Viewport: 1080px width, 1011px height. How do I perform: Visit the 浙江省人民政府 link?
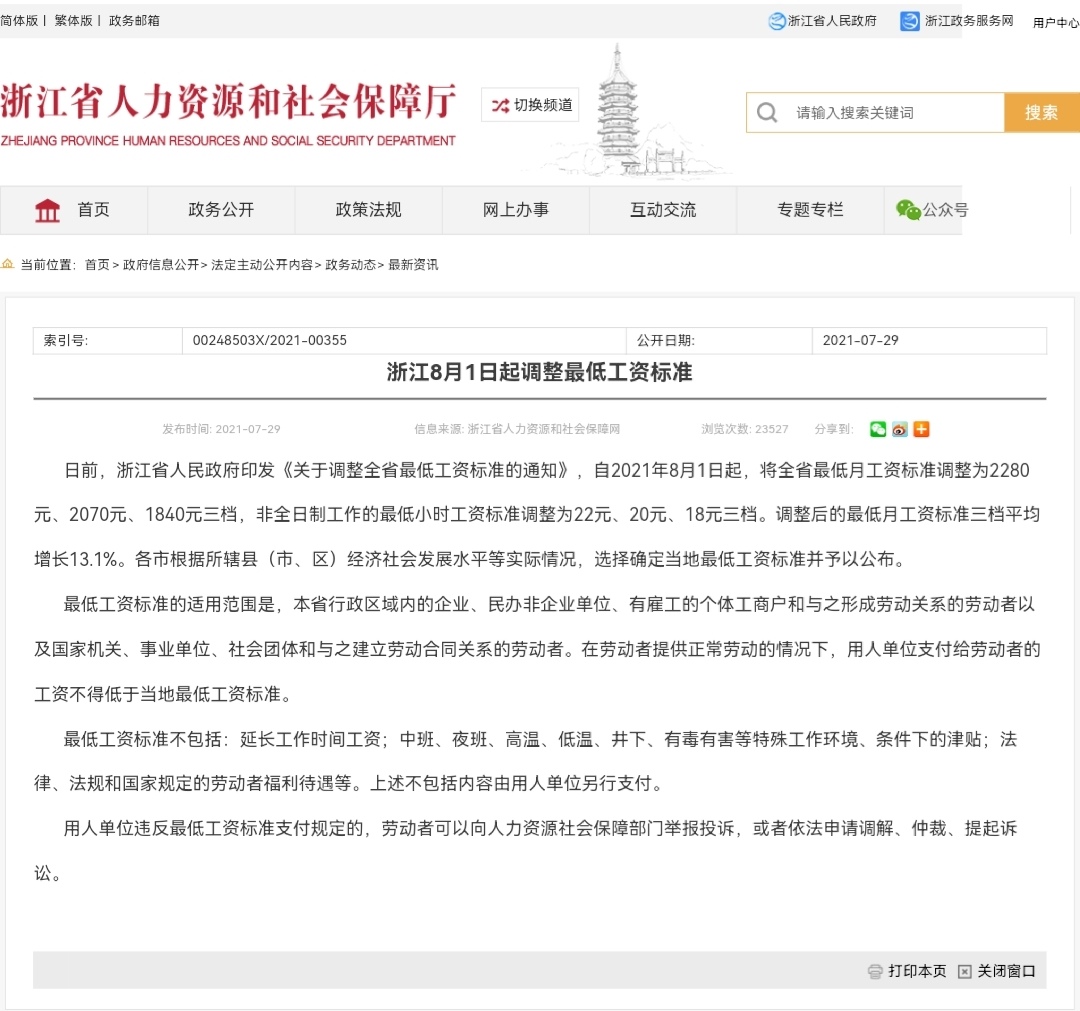(x=832, y=21)
